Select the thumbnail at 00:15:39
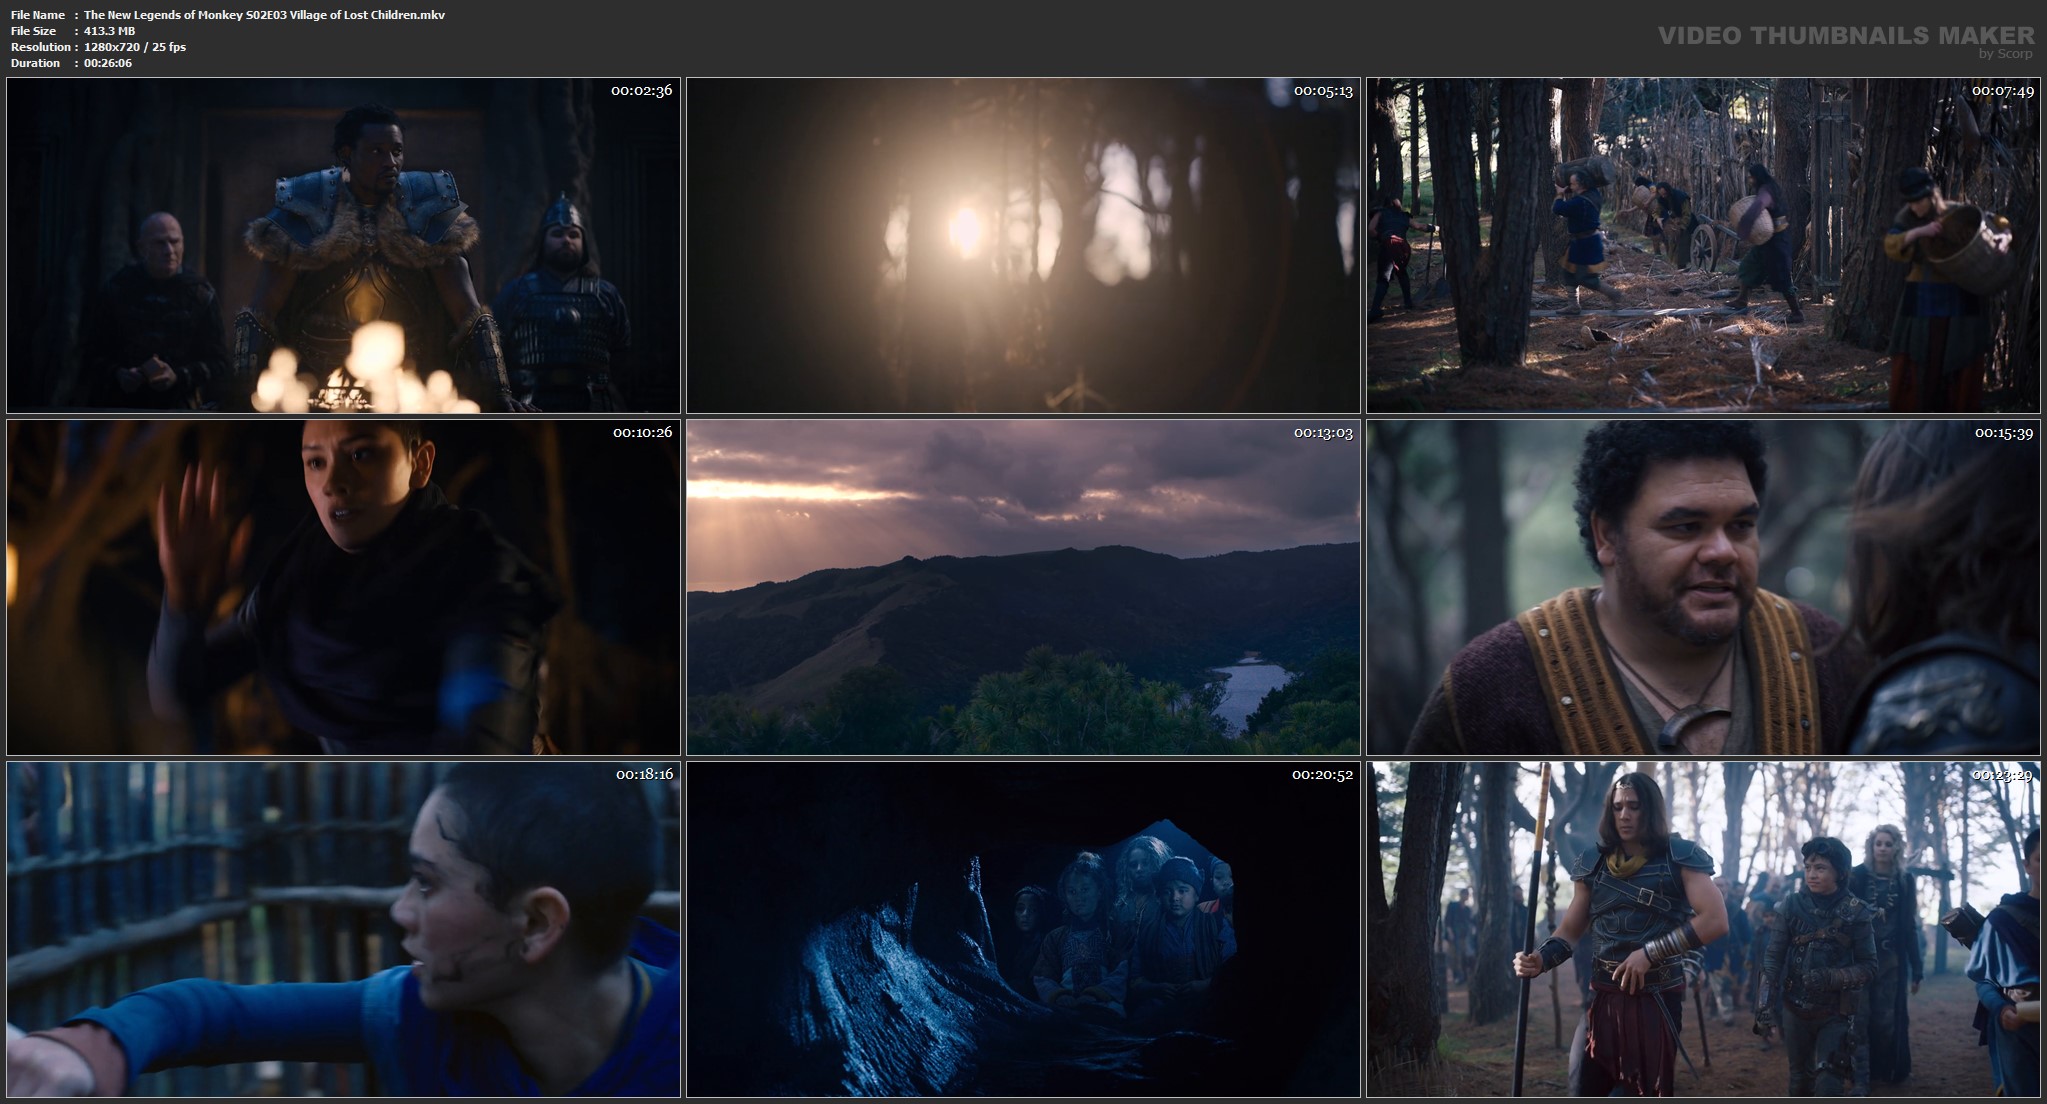The height and width of the screenshot is (1104, 2047). [1703, 587]
